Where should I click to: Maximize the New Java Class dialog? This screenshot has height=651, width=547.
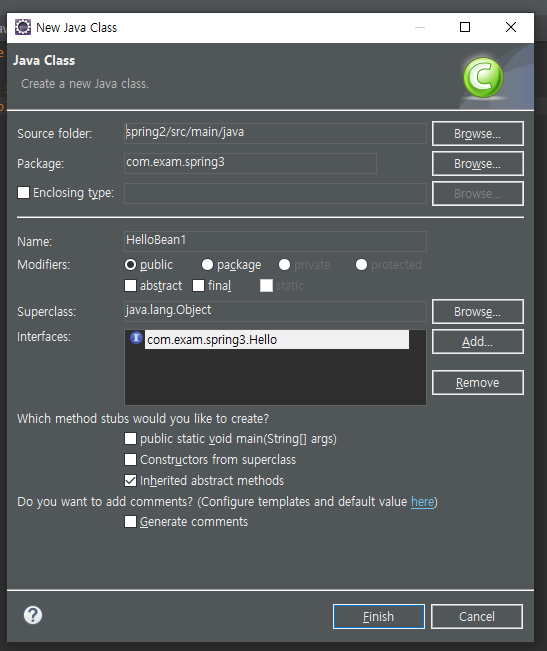coord(465,27)
